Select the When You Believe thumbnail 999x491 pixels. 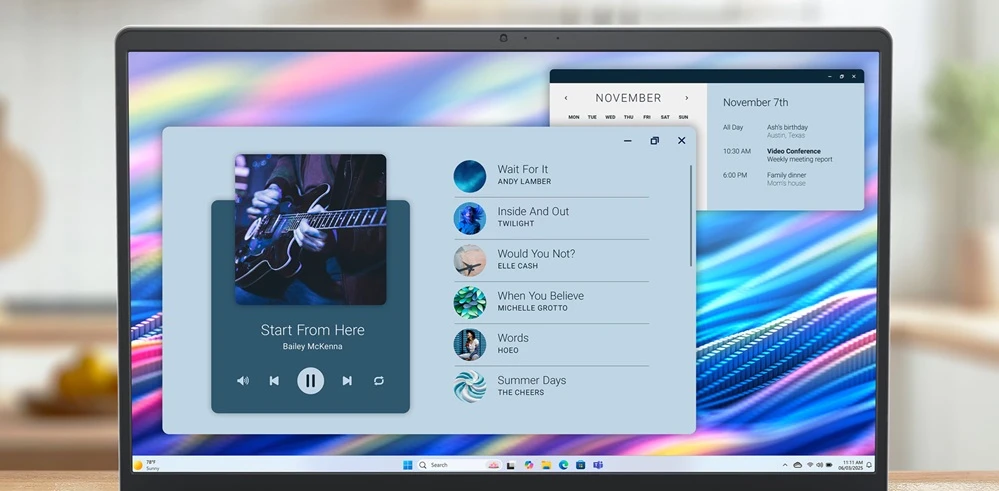tap(470, 302)
